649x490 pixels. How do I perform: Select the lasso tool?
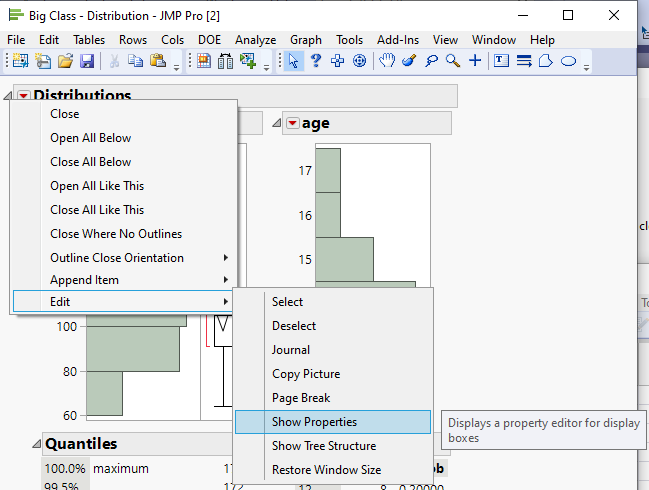[x=431, y=61]
